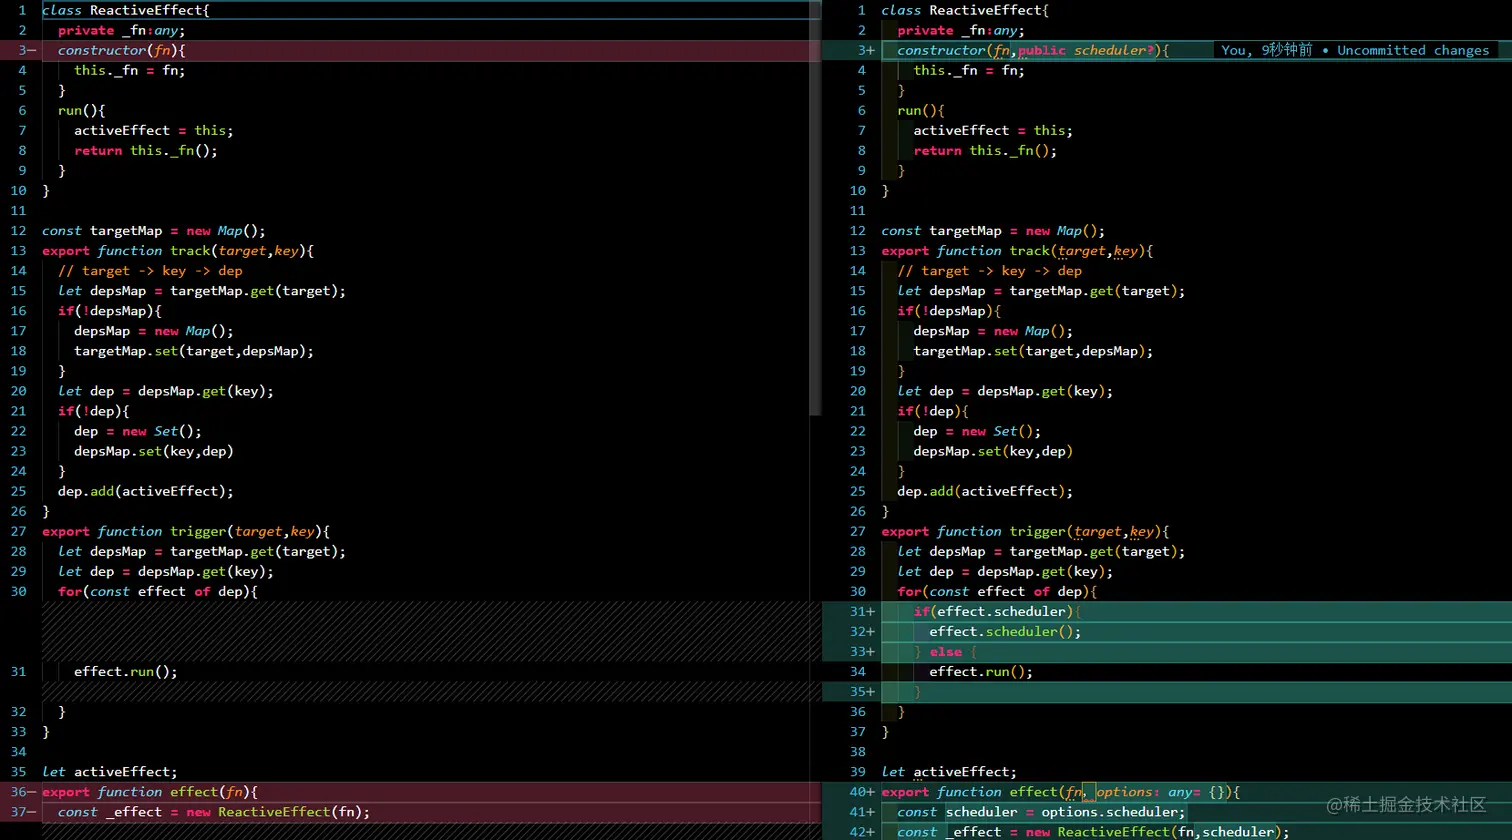Click "if(!dep){" in the modified pane
The image size is (1512, 840).
click(x=933, y=410)
